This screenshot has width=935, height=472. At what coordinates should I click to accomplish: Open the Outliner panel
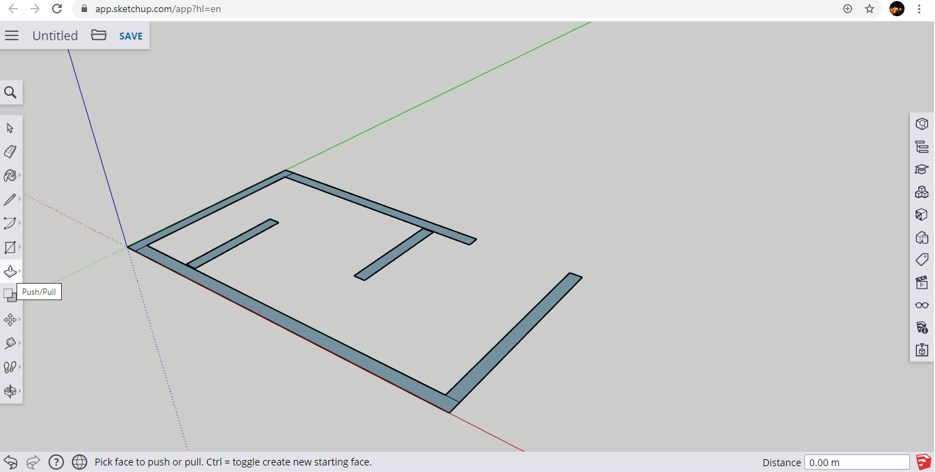tap(922, 147)
